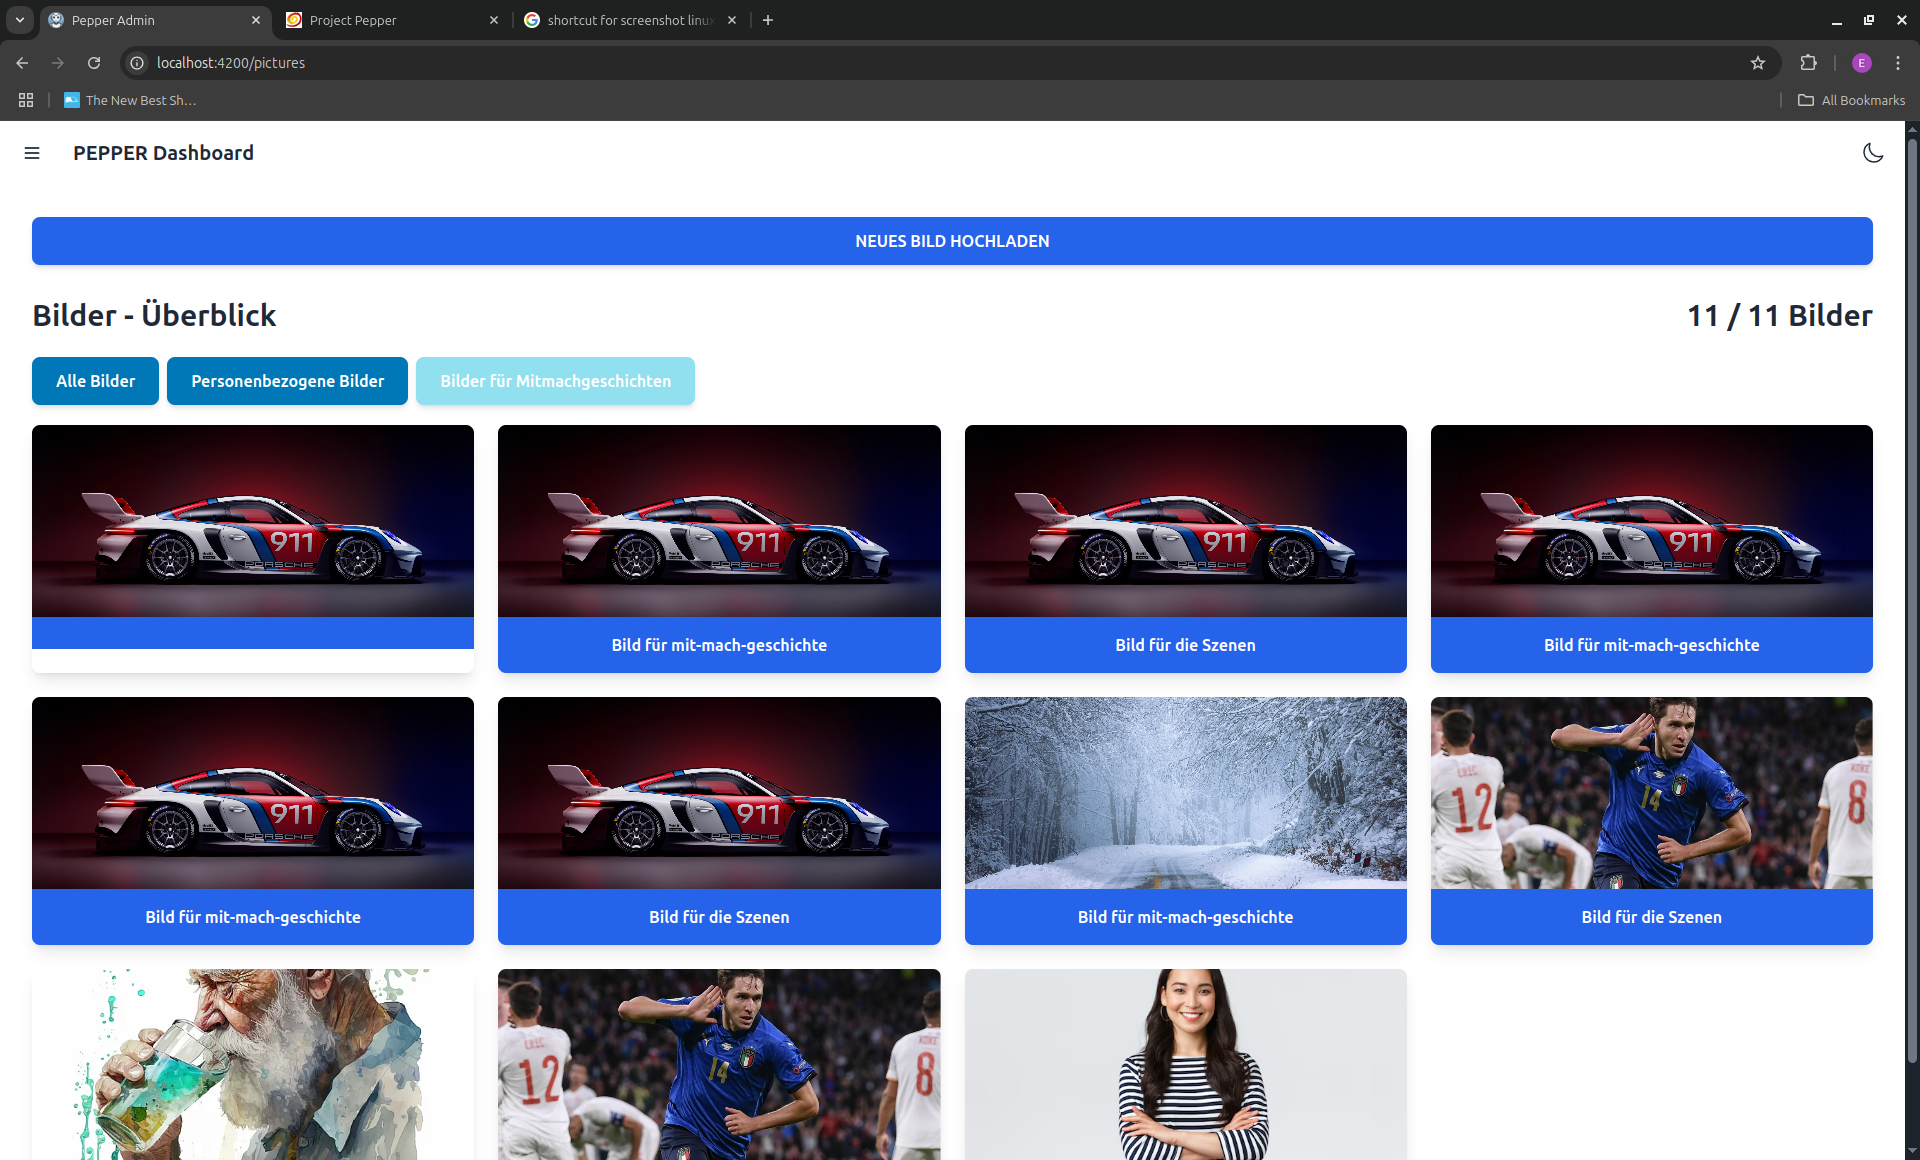This screenshot has height=1160, width=1920.
Task: Click label under snowy forest image
Action: [1185, 917]
